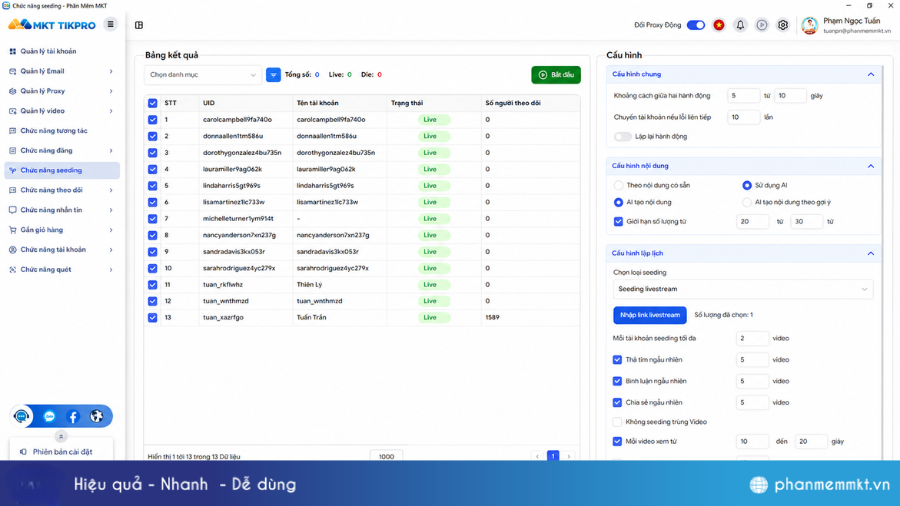Image resolution: width=900 pixels, height=506 pixels.
Task: Click the green Bắt đầu button
Action: coord(556,75)
